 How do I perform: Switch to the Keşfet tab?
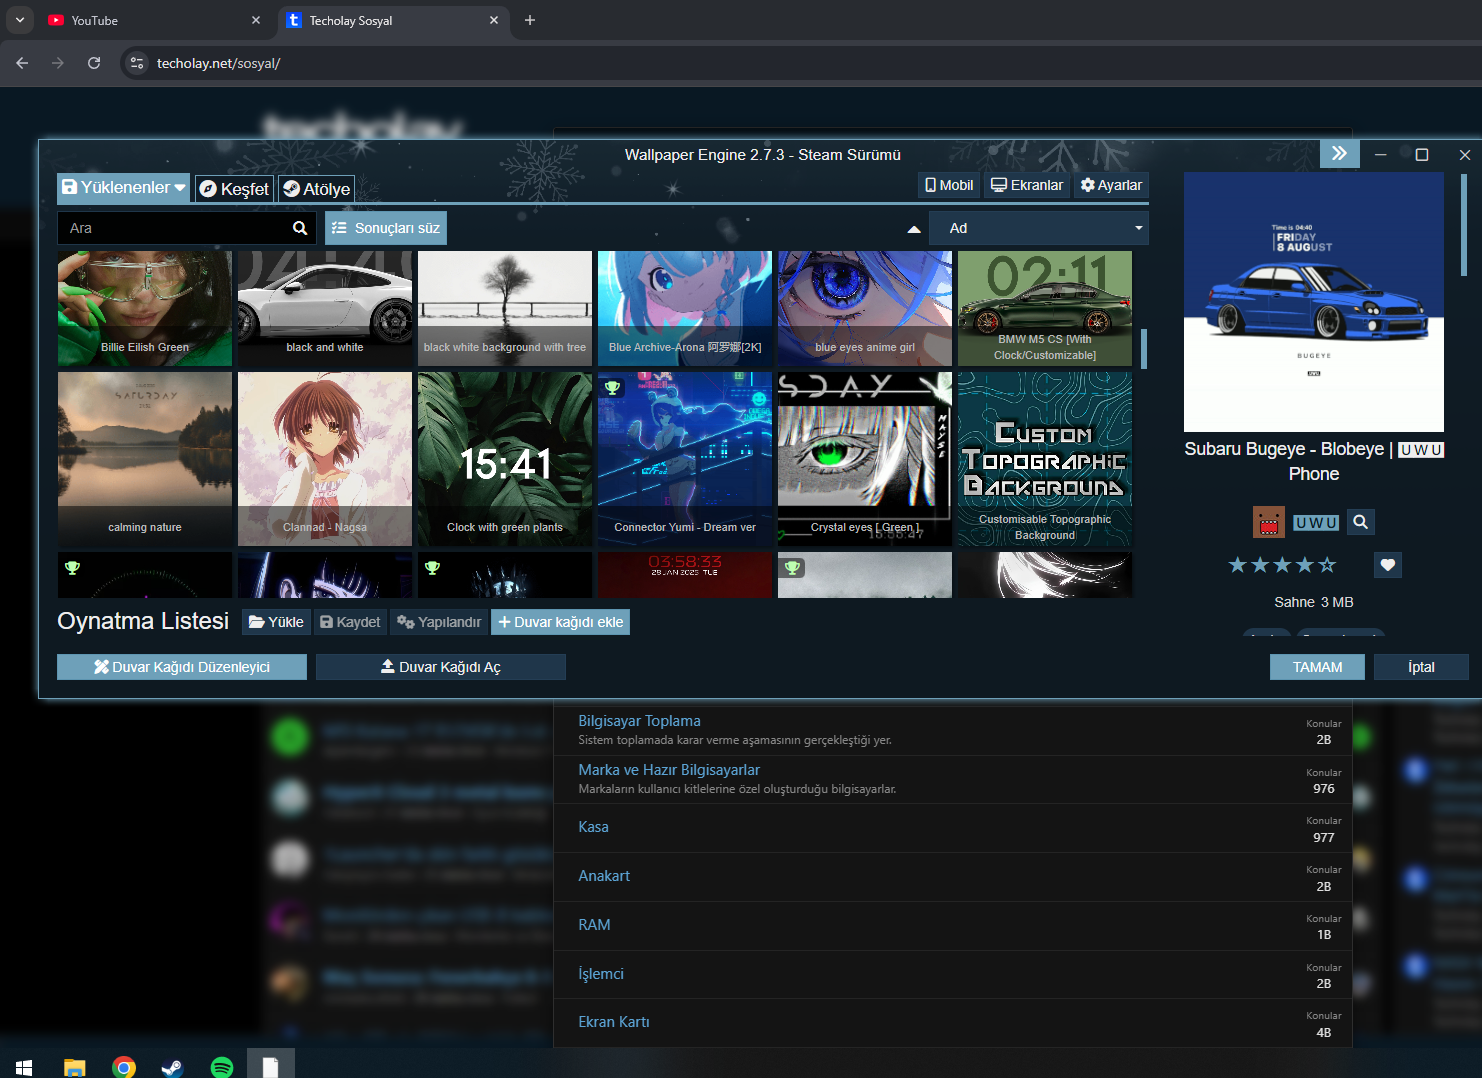pos(234,189)
